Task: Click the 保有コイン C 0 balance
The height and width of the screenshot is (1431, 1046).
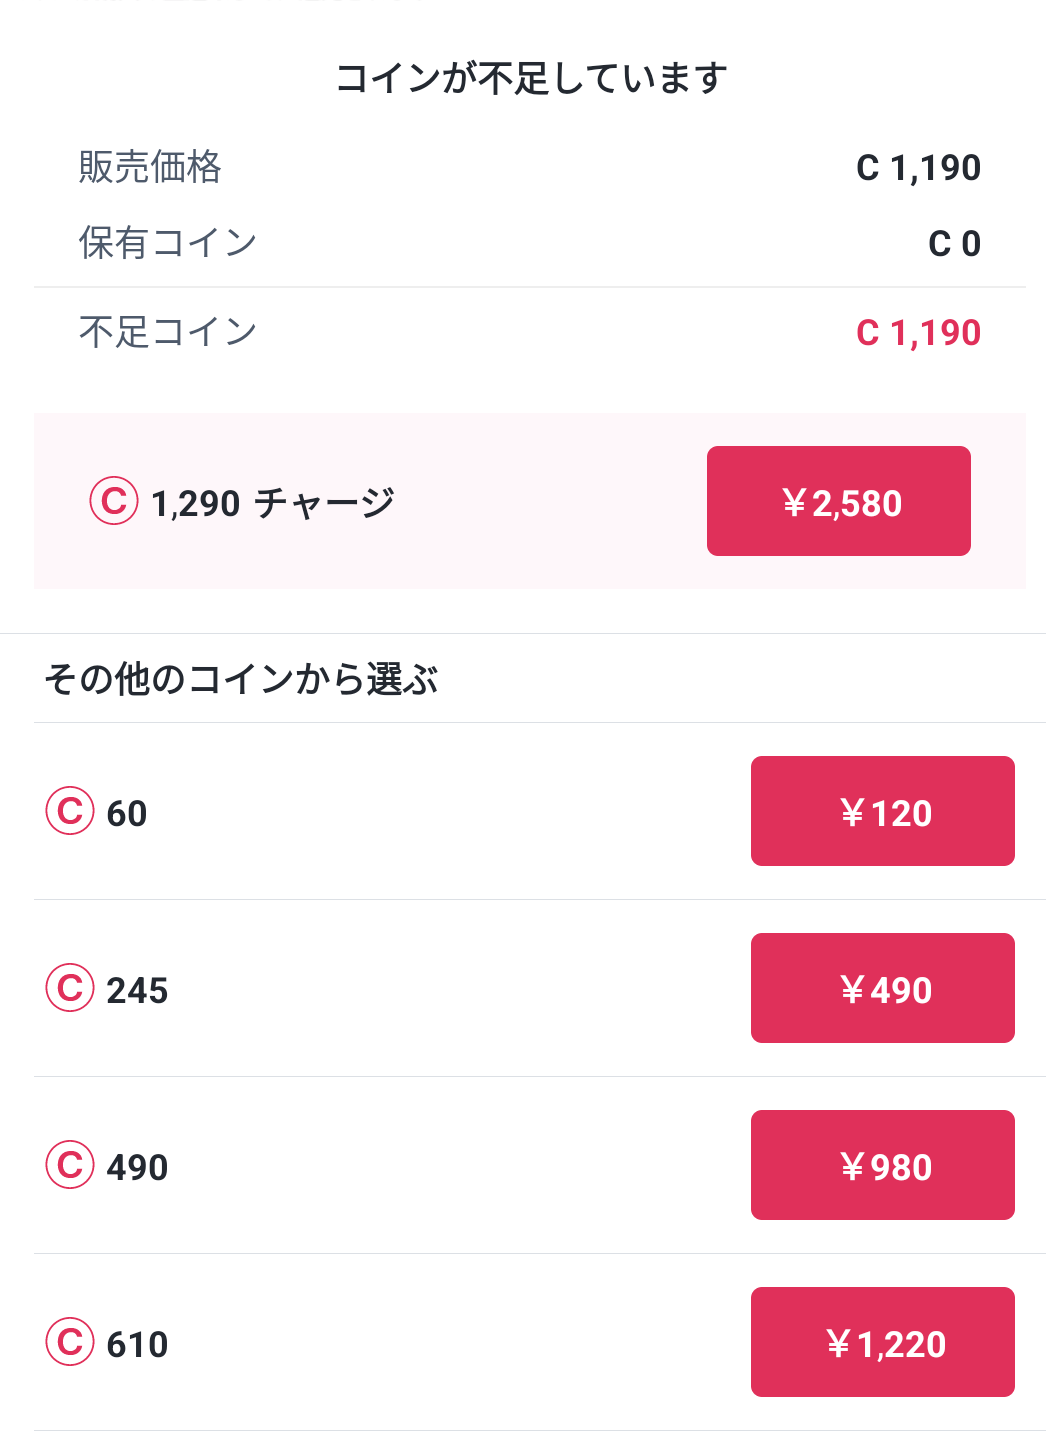Action: (x=954, y=244)
